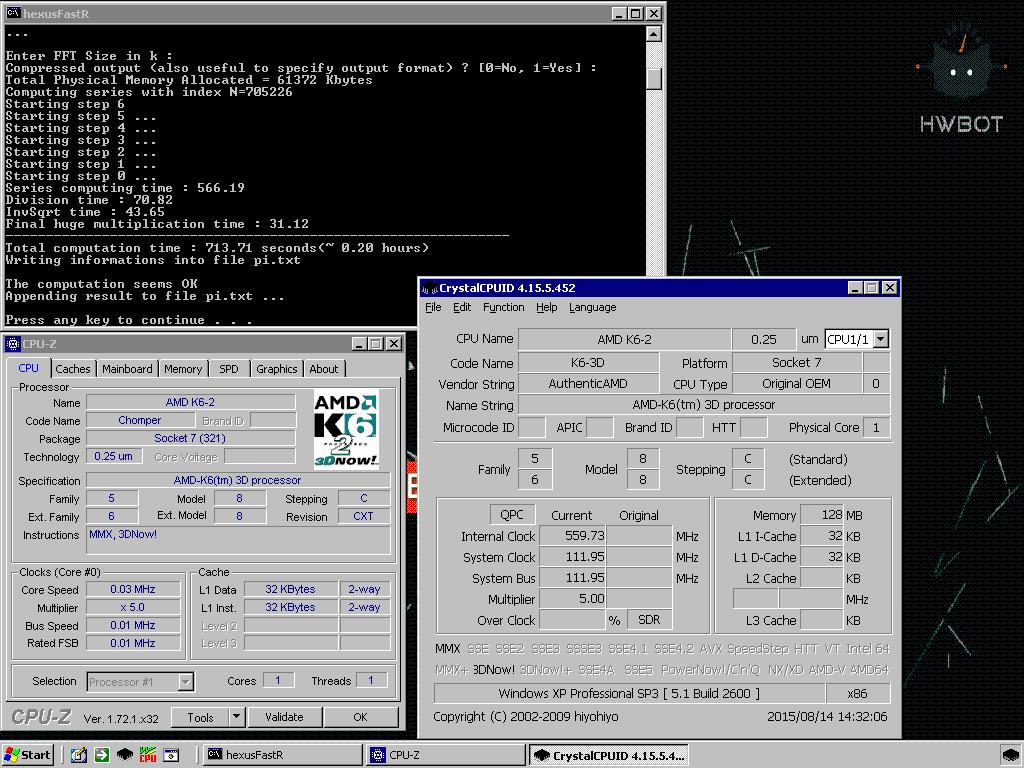Click the QPC button in CrystalCPUID
This screenshot has height=768, width=1024.
(512, 515)
